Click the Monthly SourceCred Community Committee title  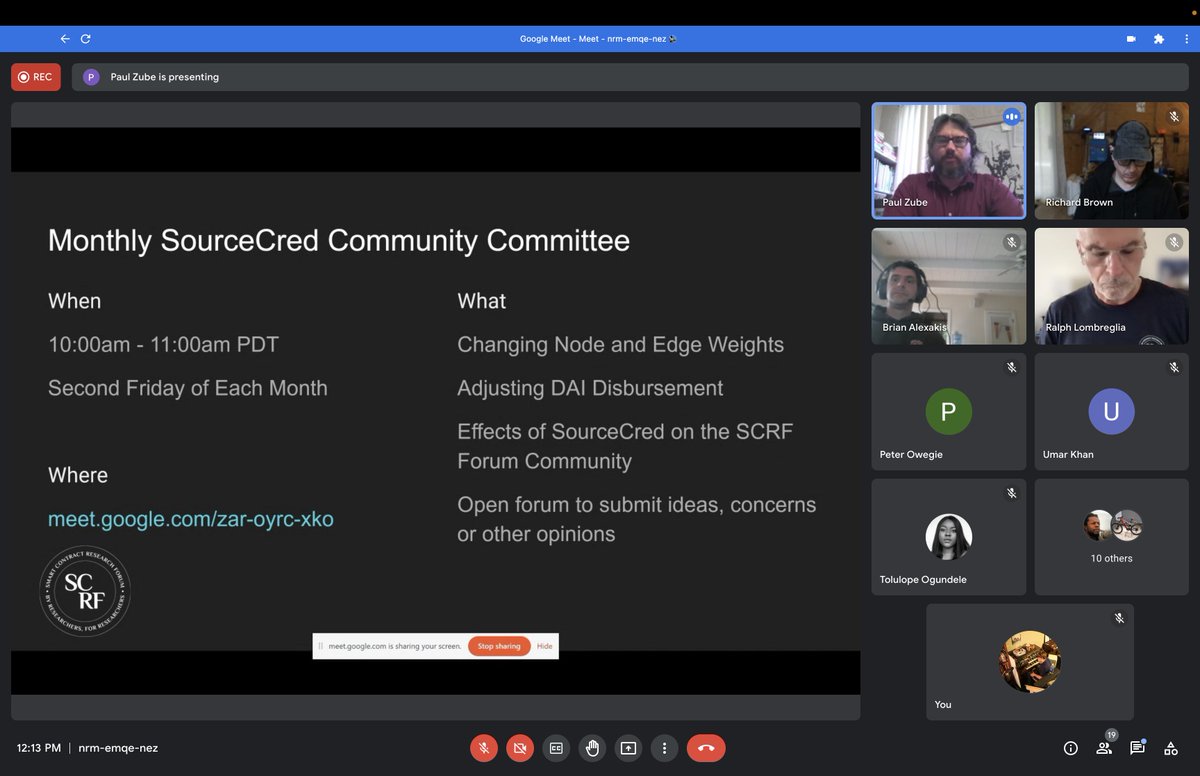coord(339,241)
